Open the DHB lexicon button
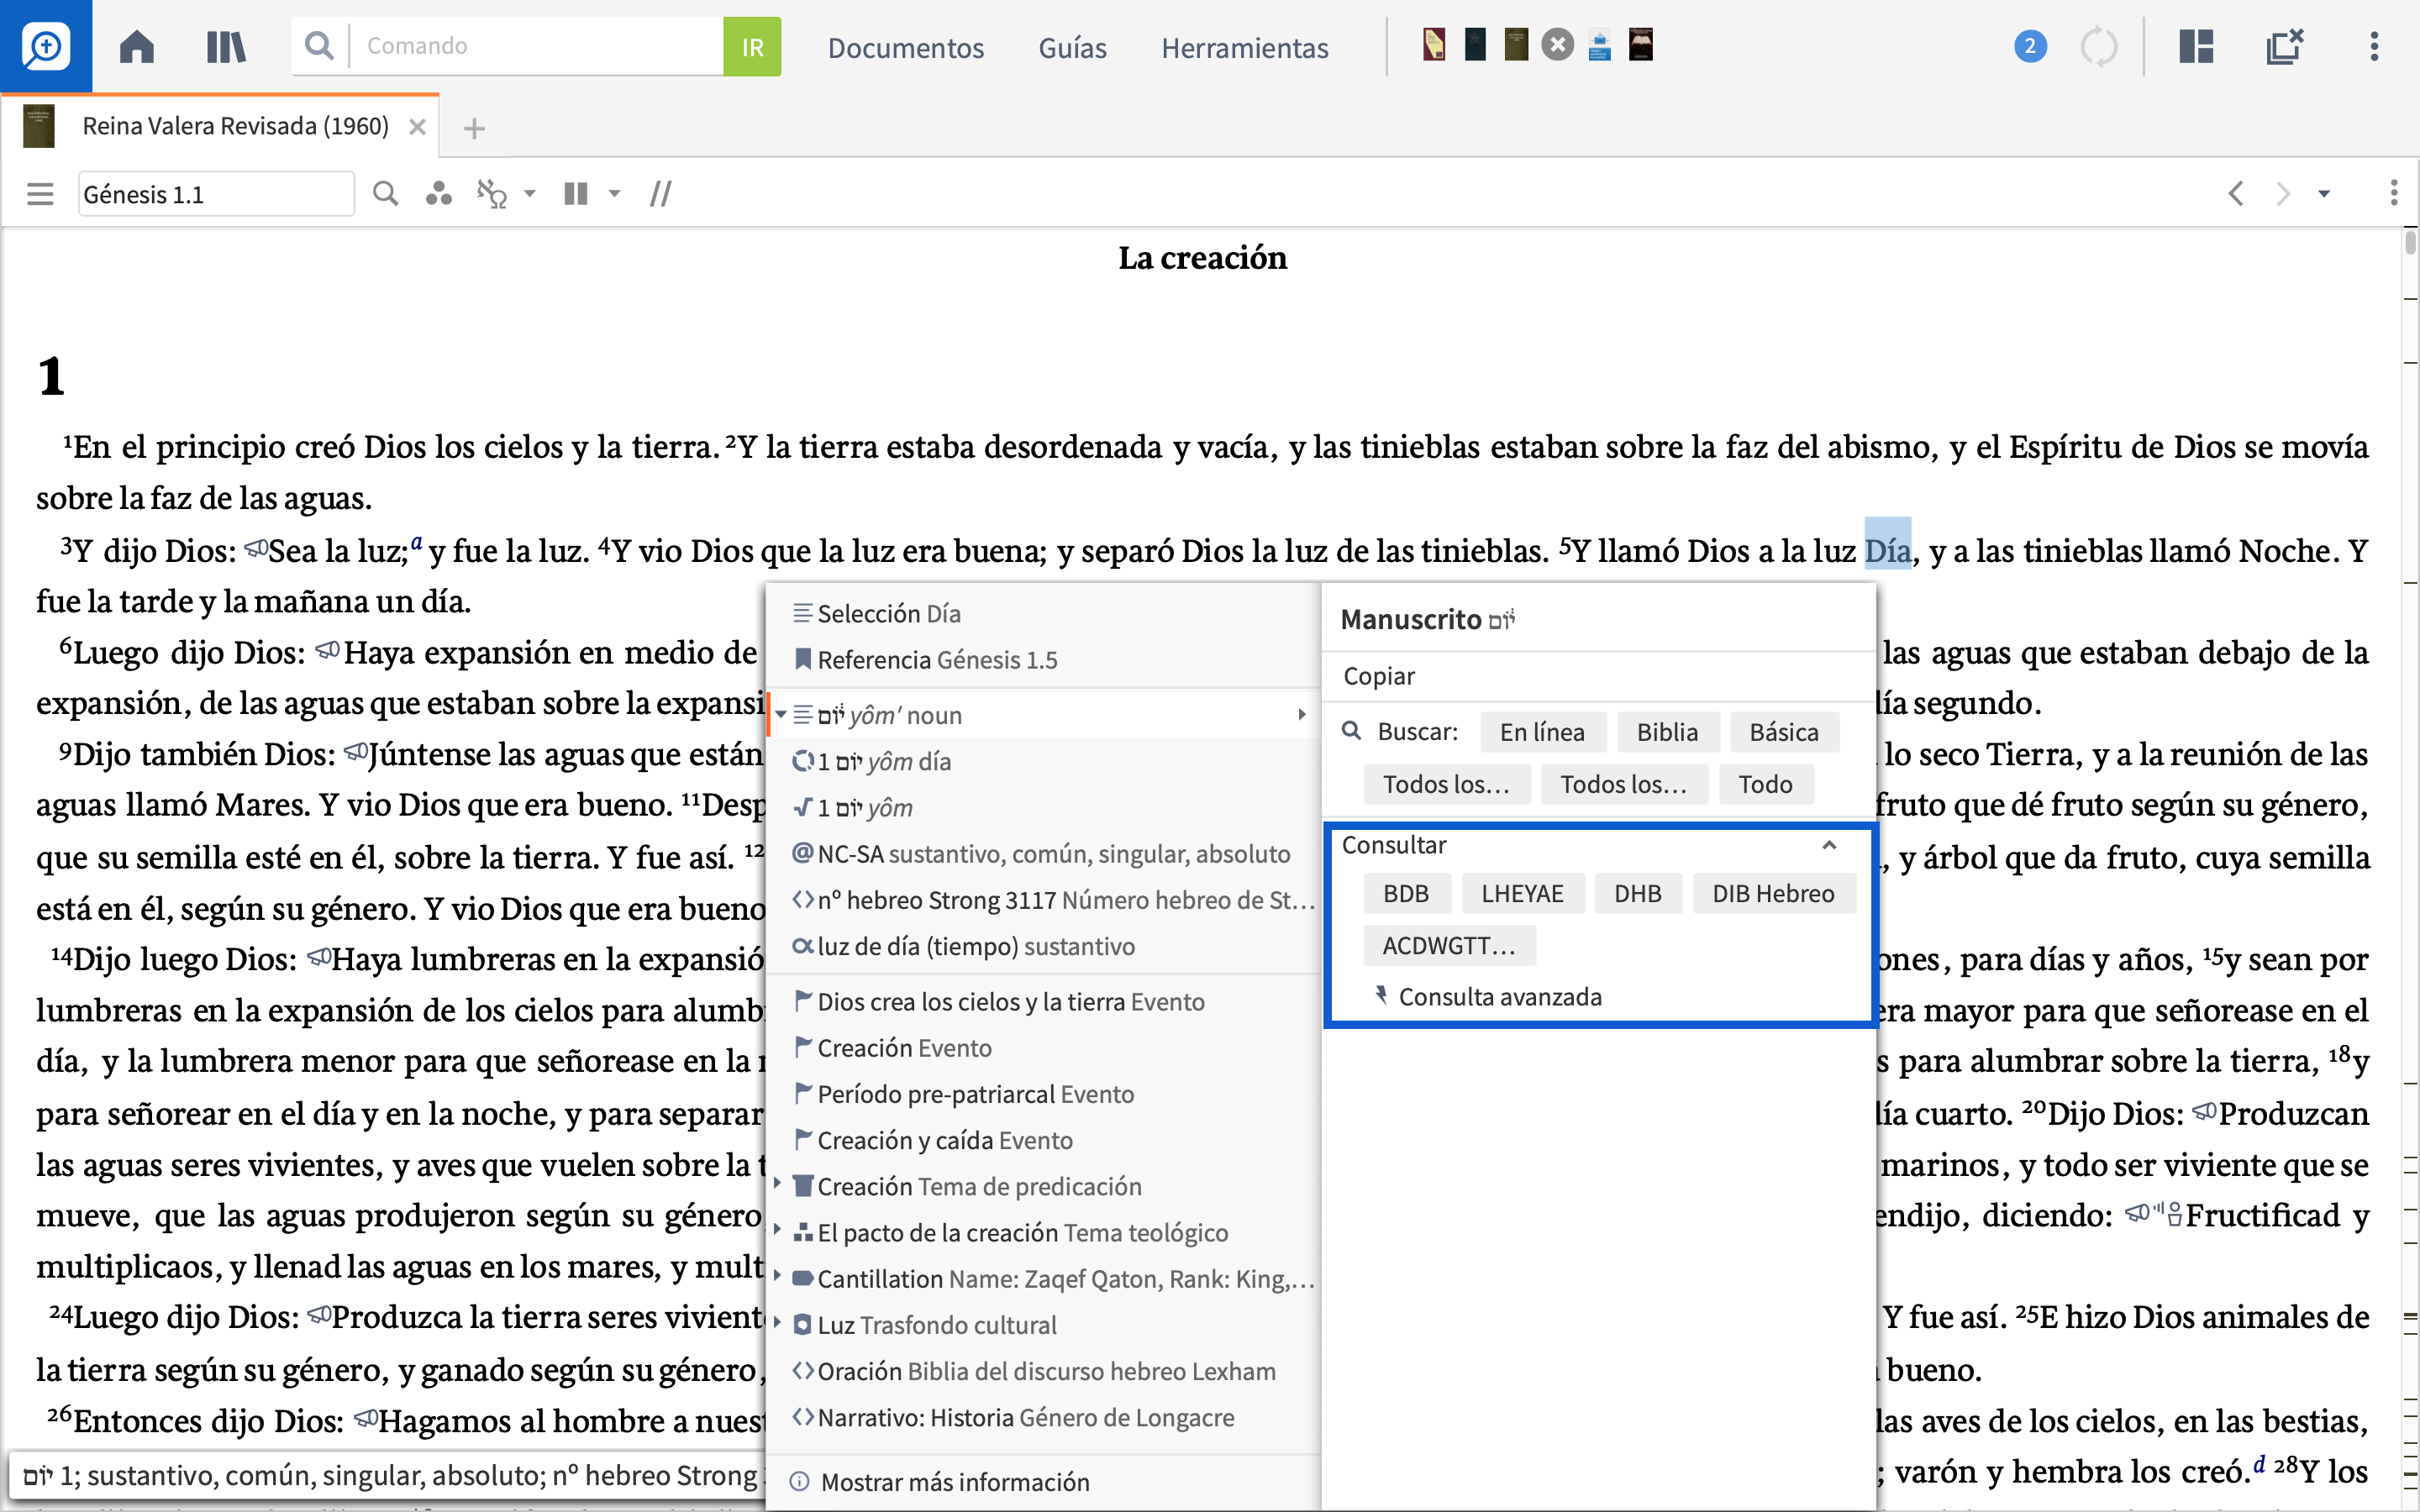Screen dimensions: 2420x1512 [x=1638, y=893]
